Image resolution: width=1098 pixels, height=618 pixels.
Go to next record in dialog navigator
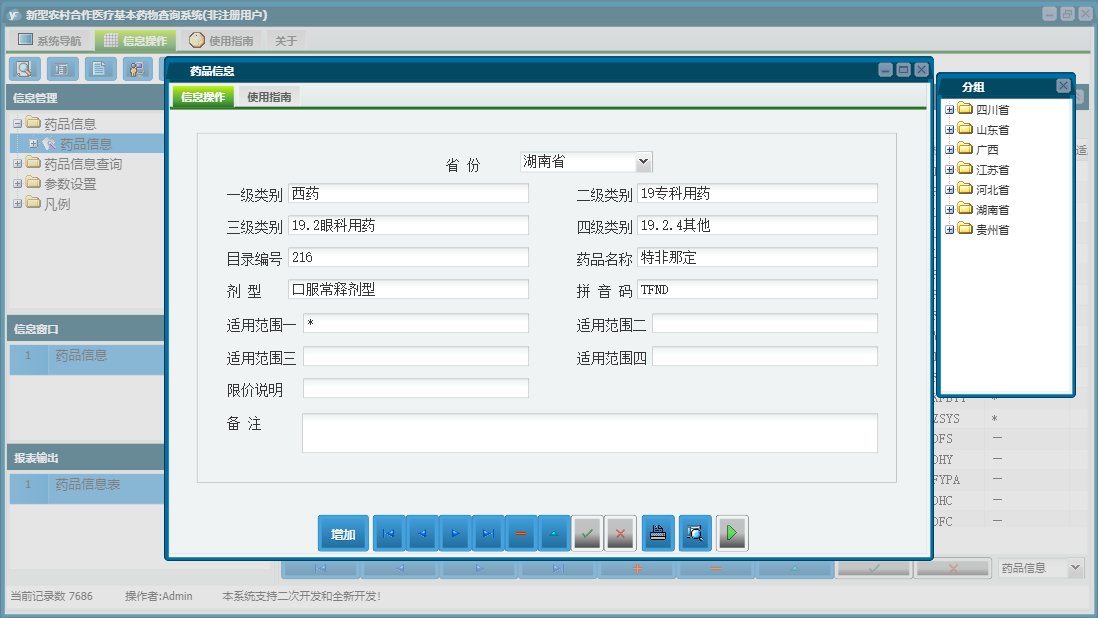(455, 533)
